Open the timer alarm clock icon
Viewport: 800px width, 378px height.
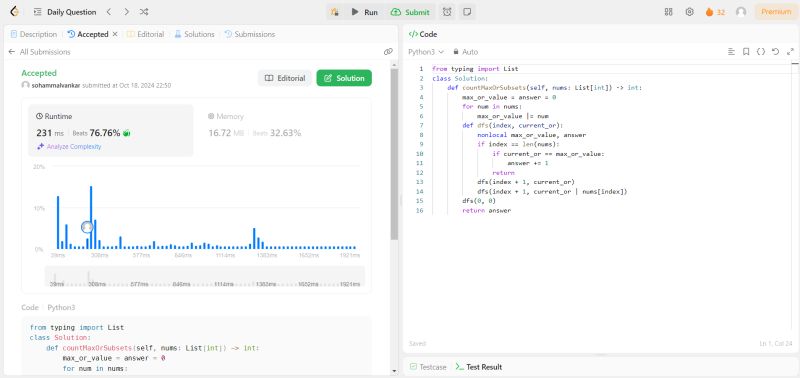447,12
